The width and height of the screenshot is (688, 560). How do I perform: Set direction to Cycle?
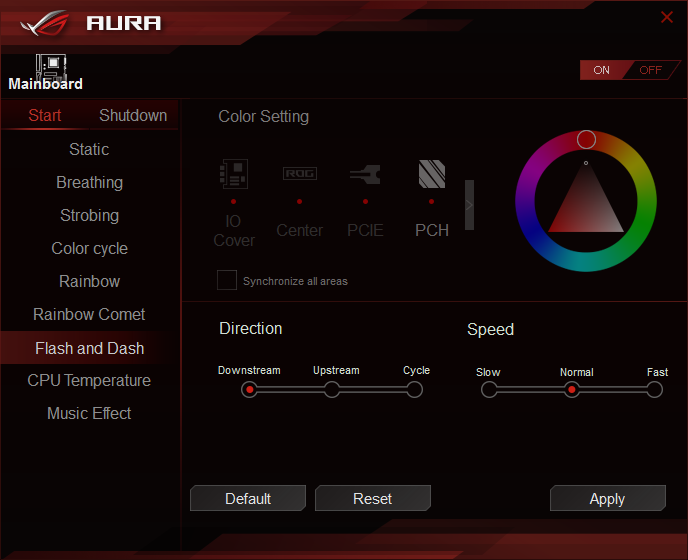tap(414, 389)
